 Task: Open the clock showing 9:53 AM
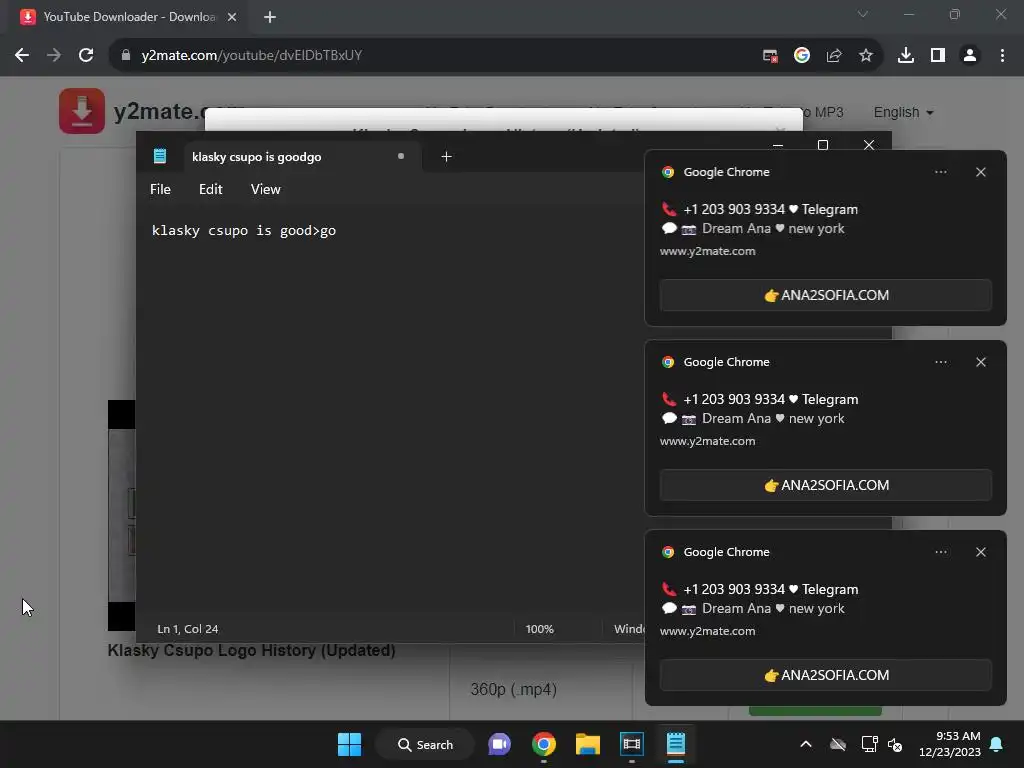[950, 744]
